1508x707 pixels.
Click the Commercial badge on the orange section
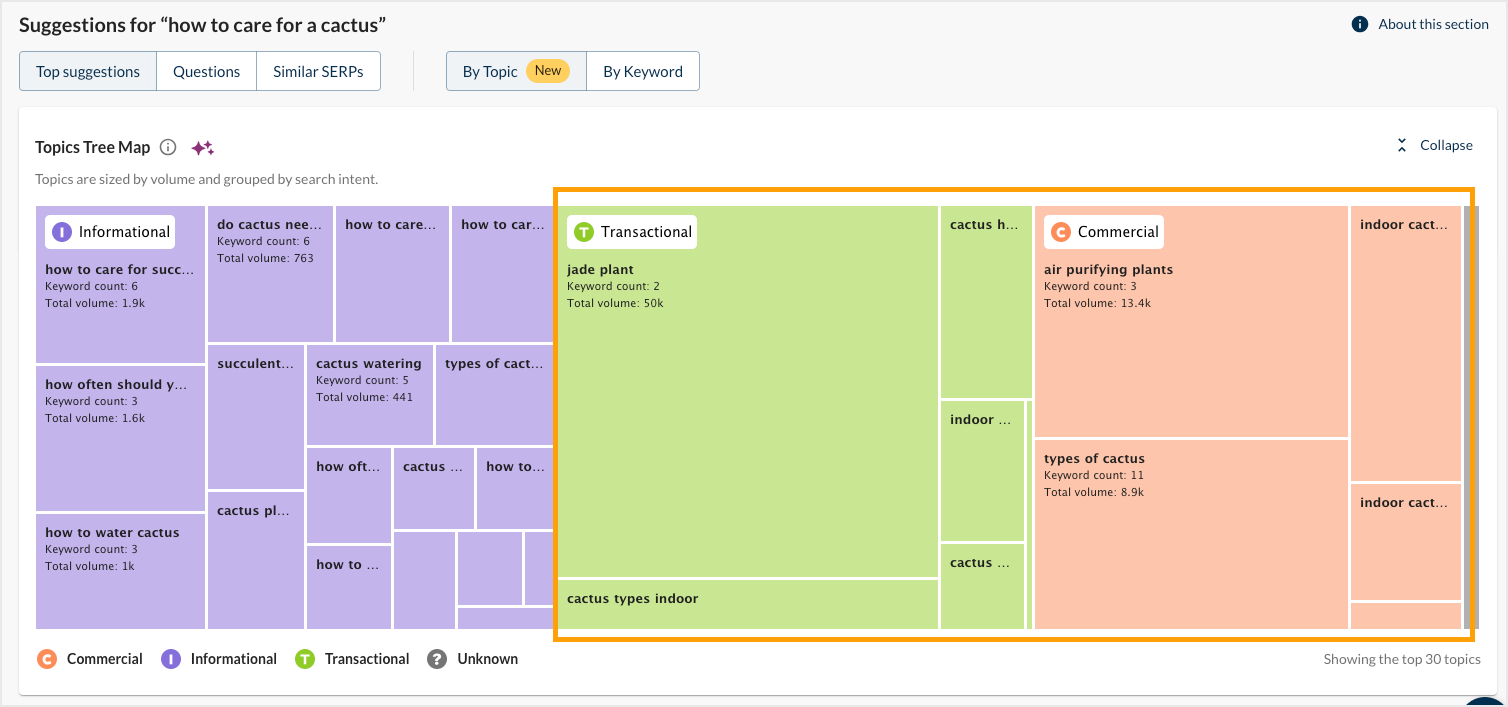point(1103,231)
